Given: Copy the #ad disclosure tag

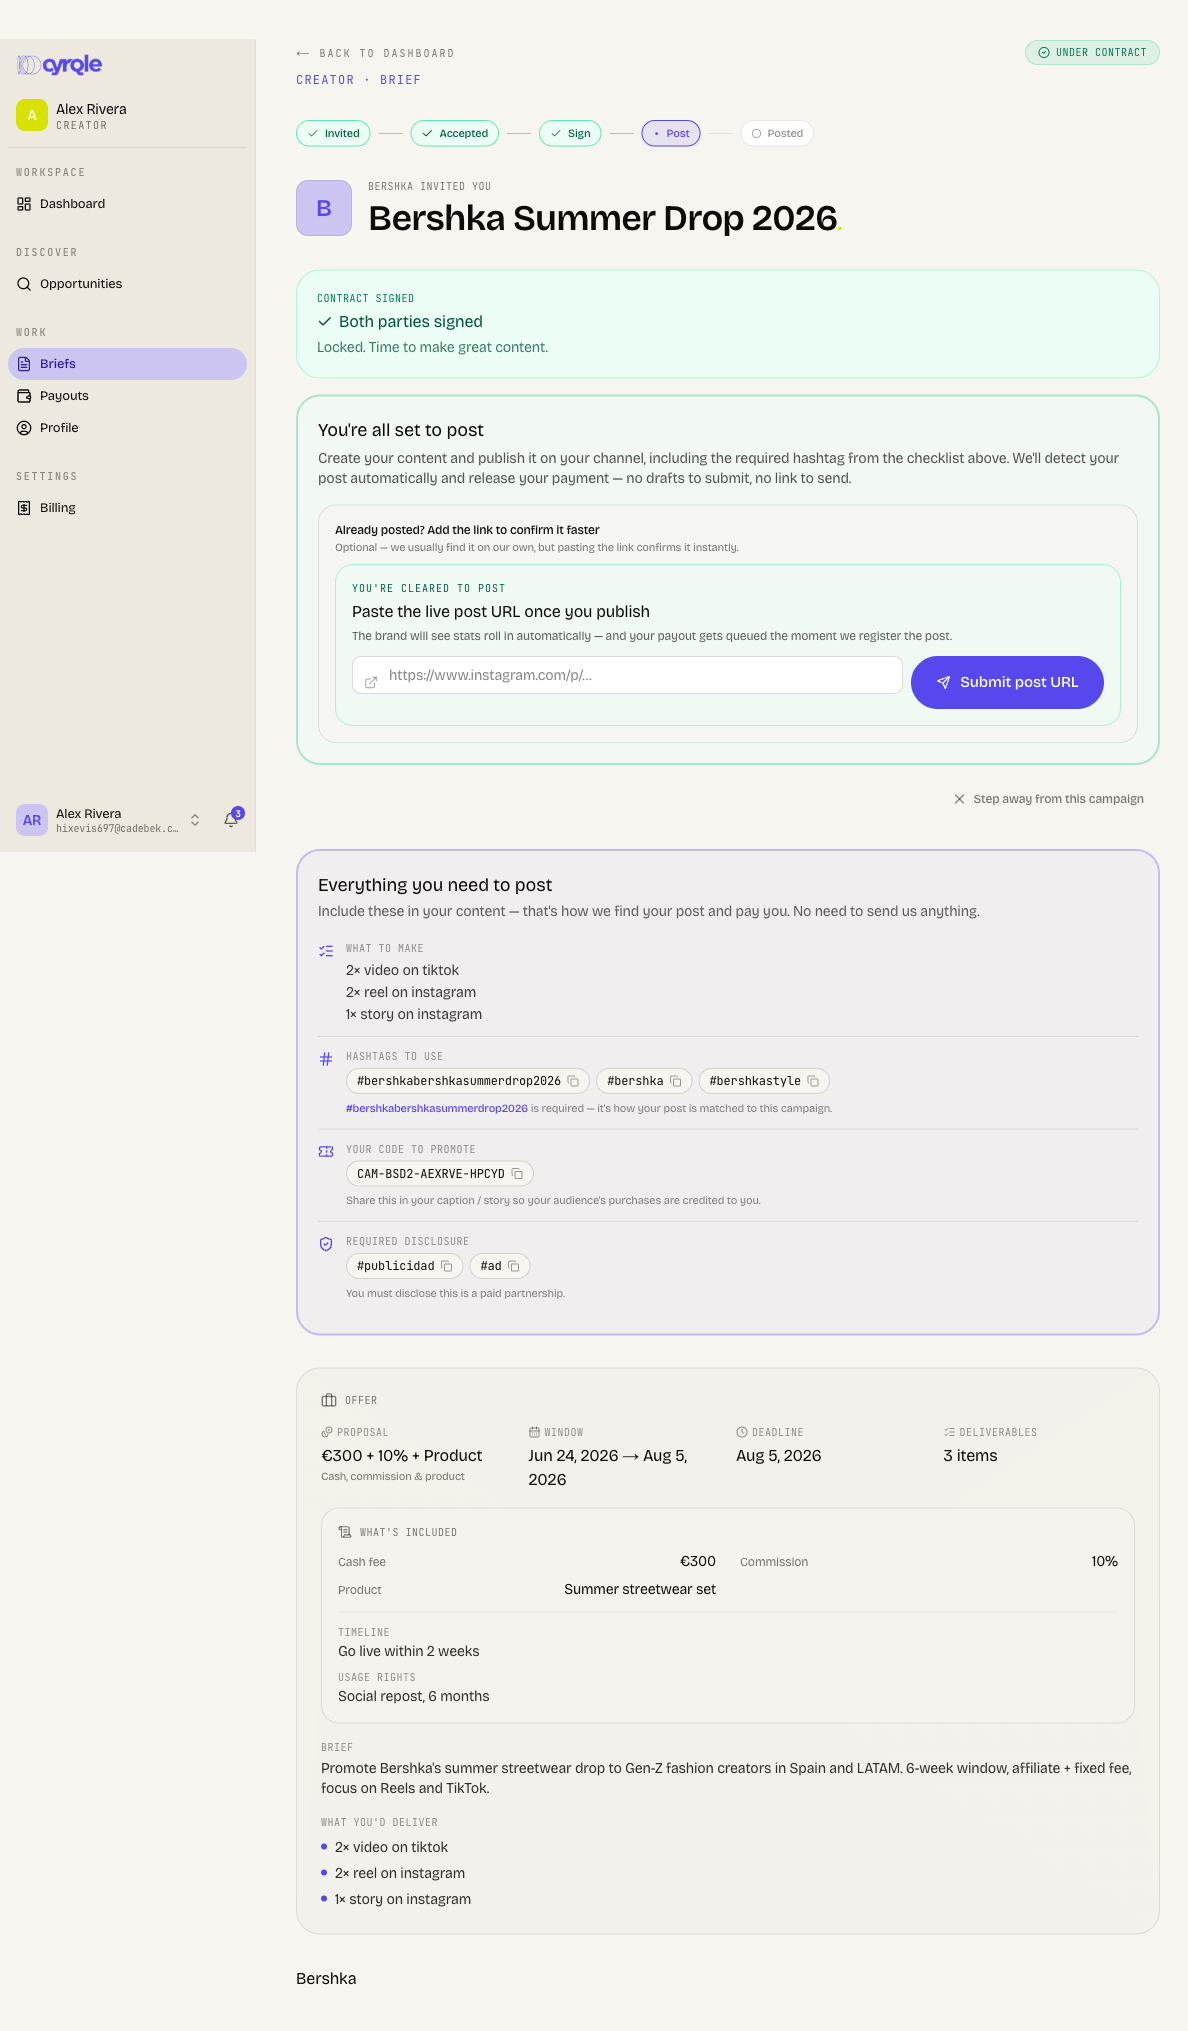Looking at the screenshot, I should pyautogui.click(x=514, y=1266).
